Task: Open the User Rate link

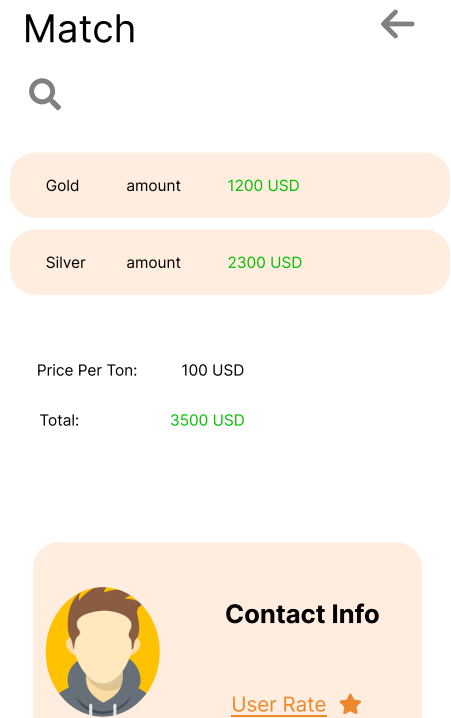Action: [279, 705]
